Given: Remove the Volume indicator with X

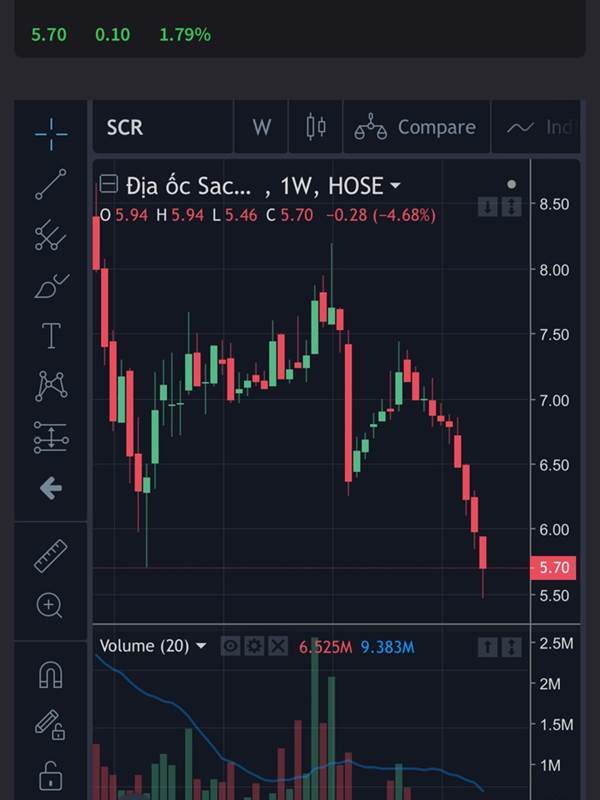Looking at the screenshot, I should pyautogui.click(x=278, y=646).
